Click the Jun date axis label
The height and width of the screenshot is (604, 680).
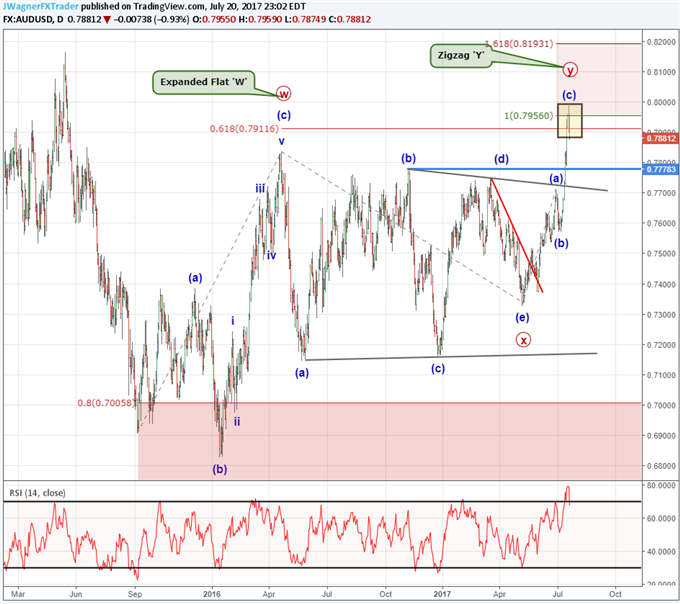click(76, 594)
